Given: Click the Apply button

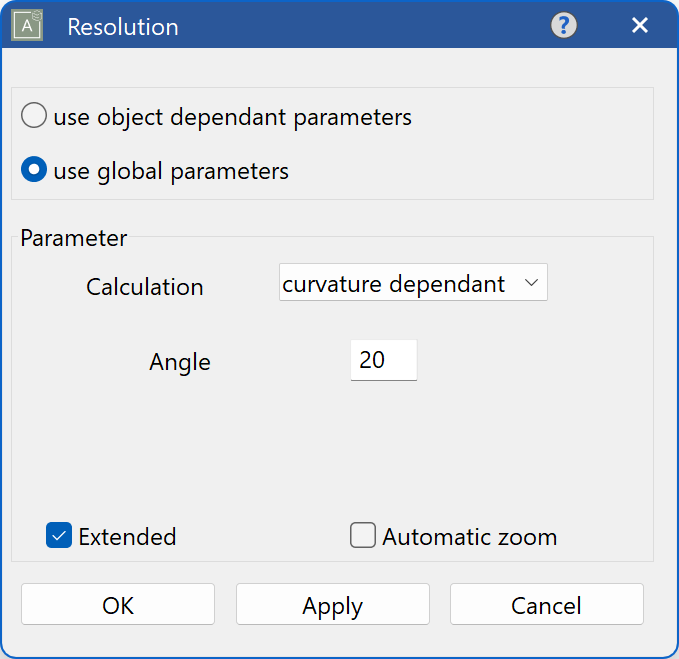Looking at the screenshot, I should (x=333, y=604).
